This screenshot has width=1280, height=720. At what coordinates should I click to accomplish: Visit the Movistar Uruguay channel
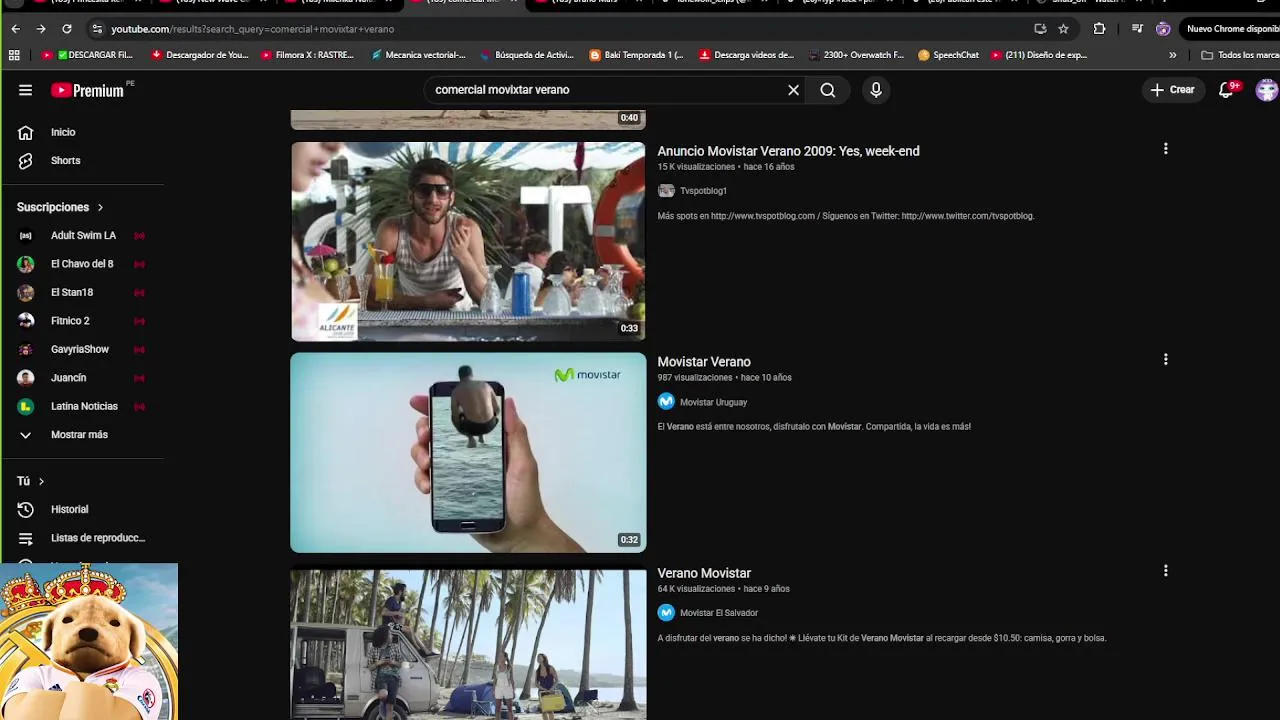coord(713,402)
